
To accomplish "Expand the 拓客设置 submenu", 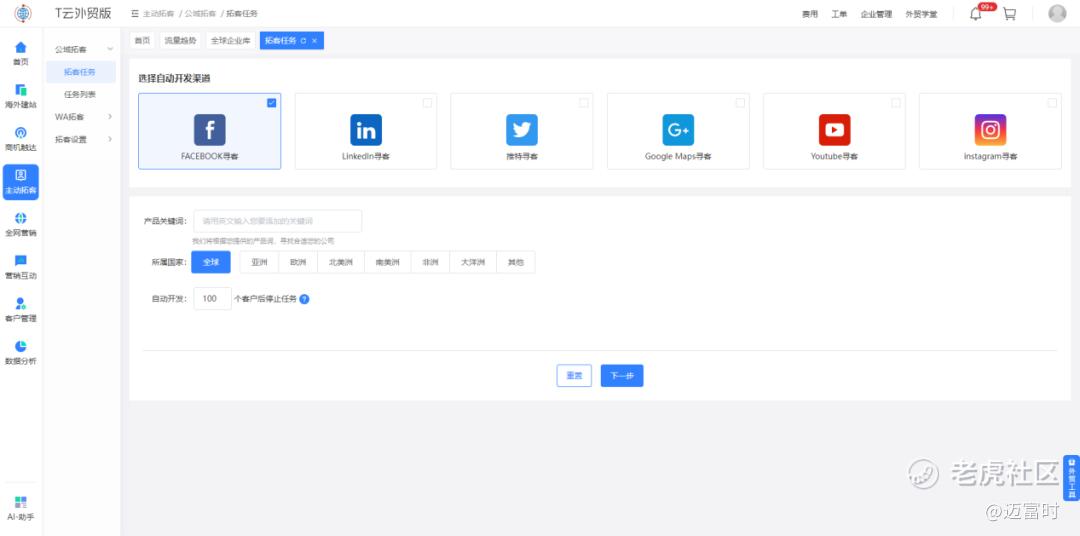I will (110, 139).
